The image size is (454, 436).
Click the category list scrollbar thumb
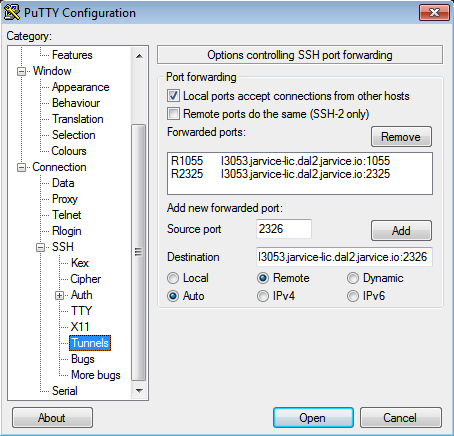point(139,252)
